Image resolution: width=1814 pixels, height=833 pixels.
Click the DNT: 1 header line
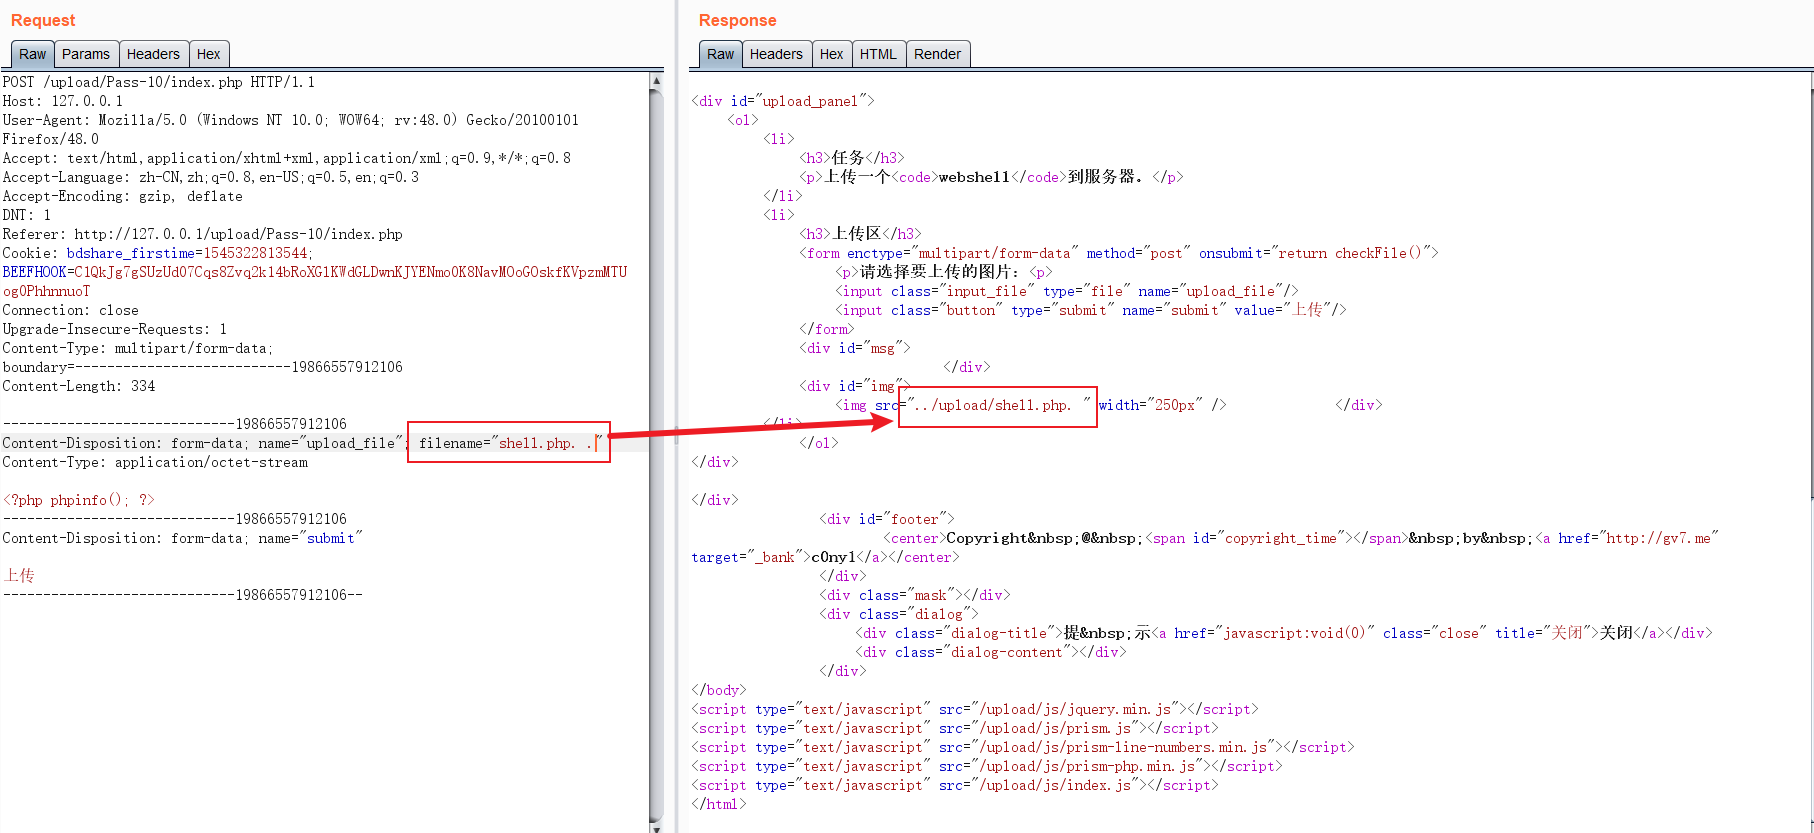(x=26, y=215)
